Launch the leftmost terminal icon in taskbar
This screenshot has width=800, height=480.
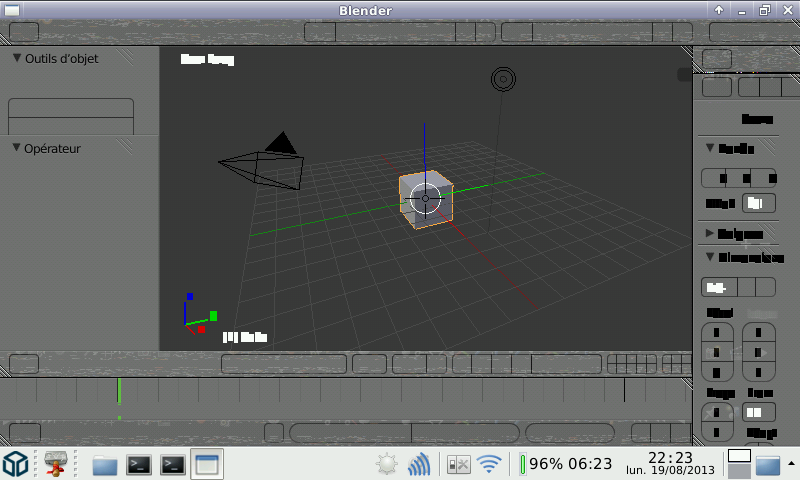139,464
